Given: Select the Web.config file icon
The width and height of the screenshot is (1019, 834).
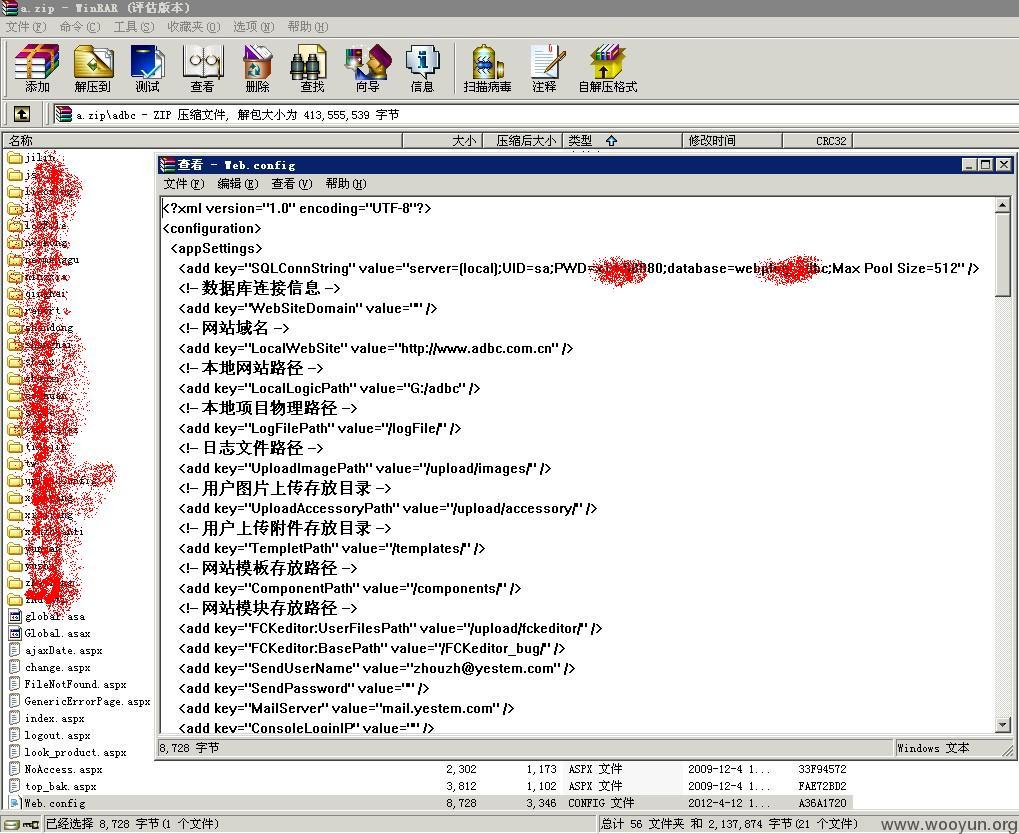Looking at the screenshot, I should click(15, 803).
